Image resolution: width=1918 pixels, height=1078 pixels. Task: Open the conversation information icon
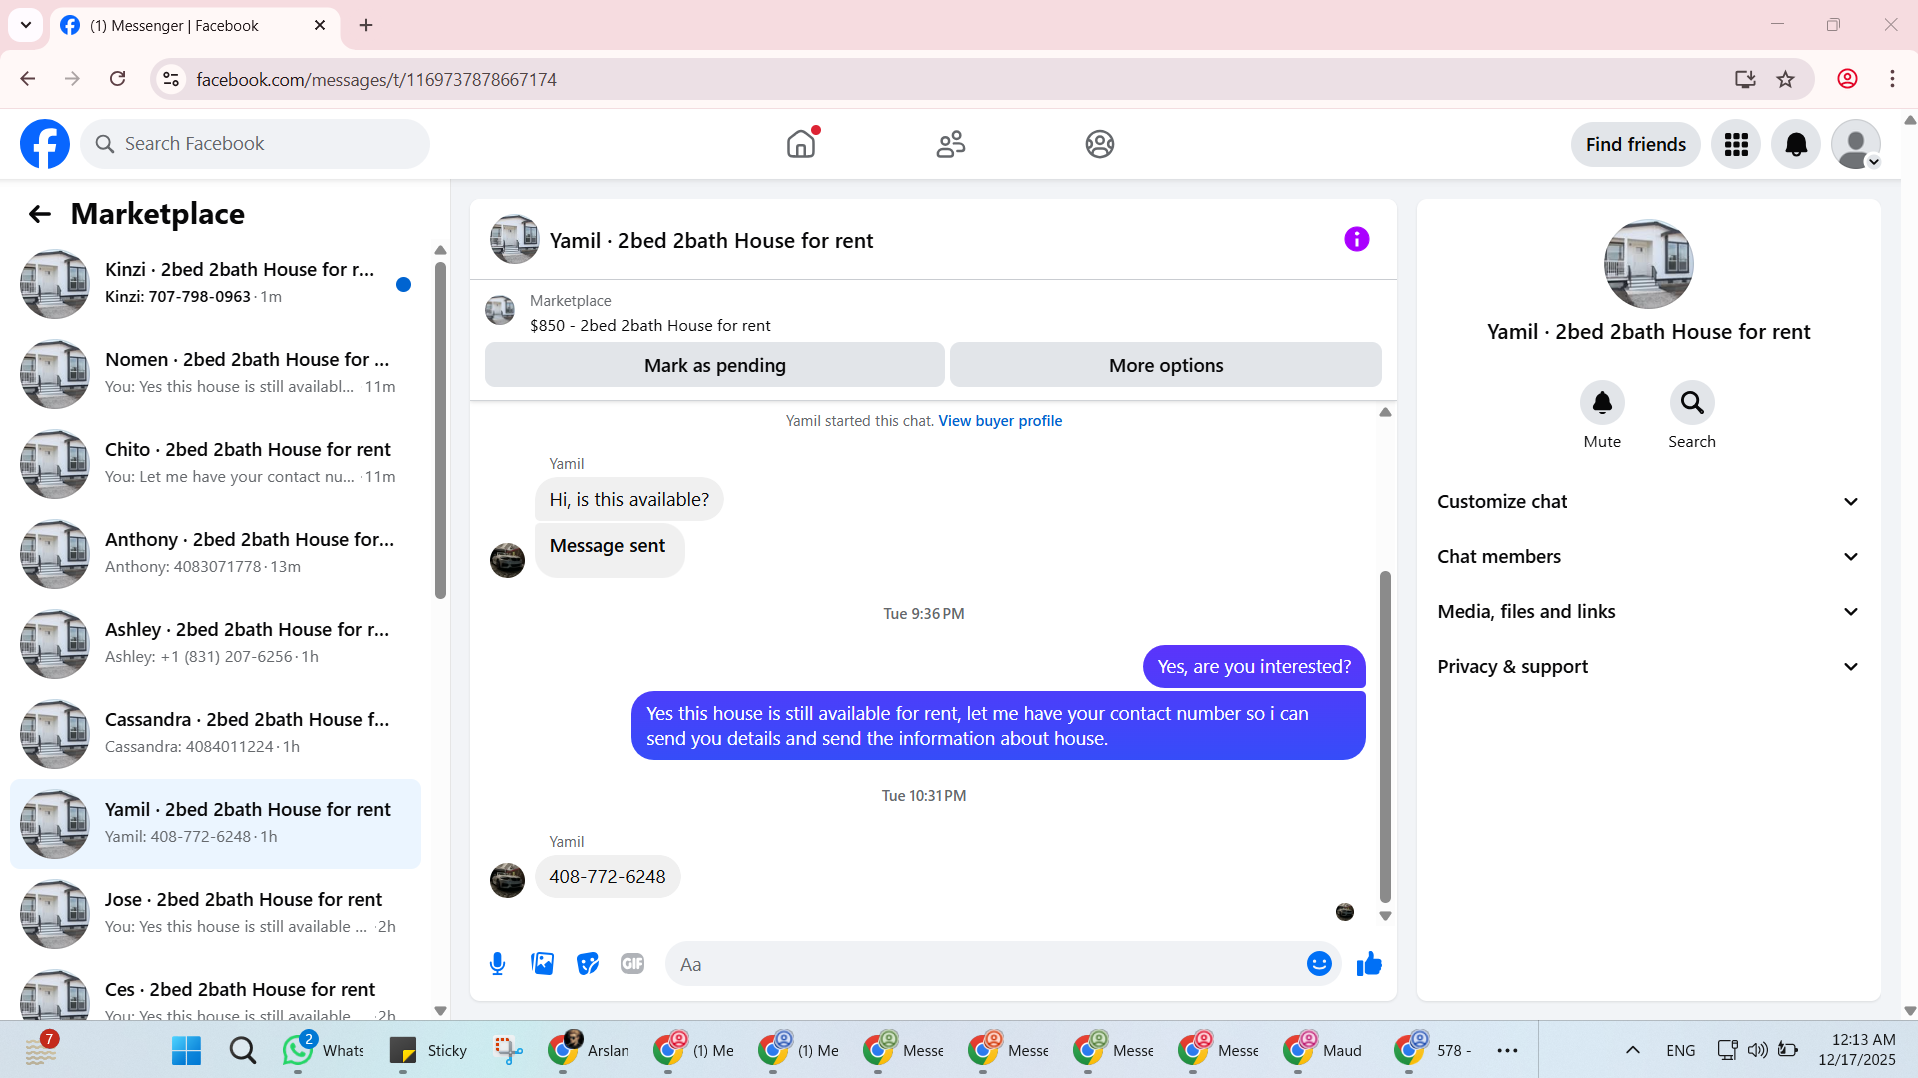point(1356,239)
